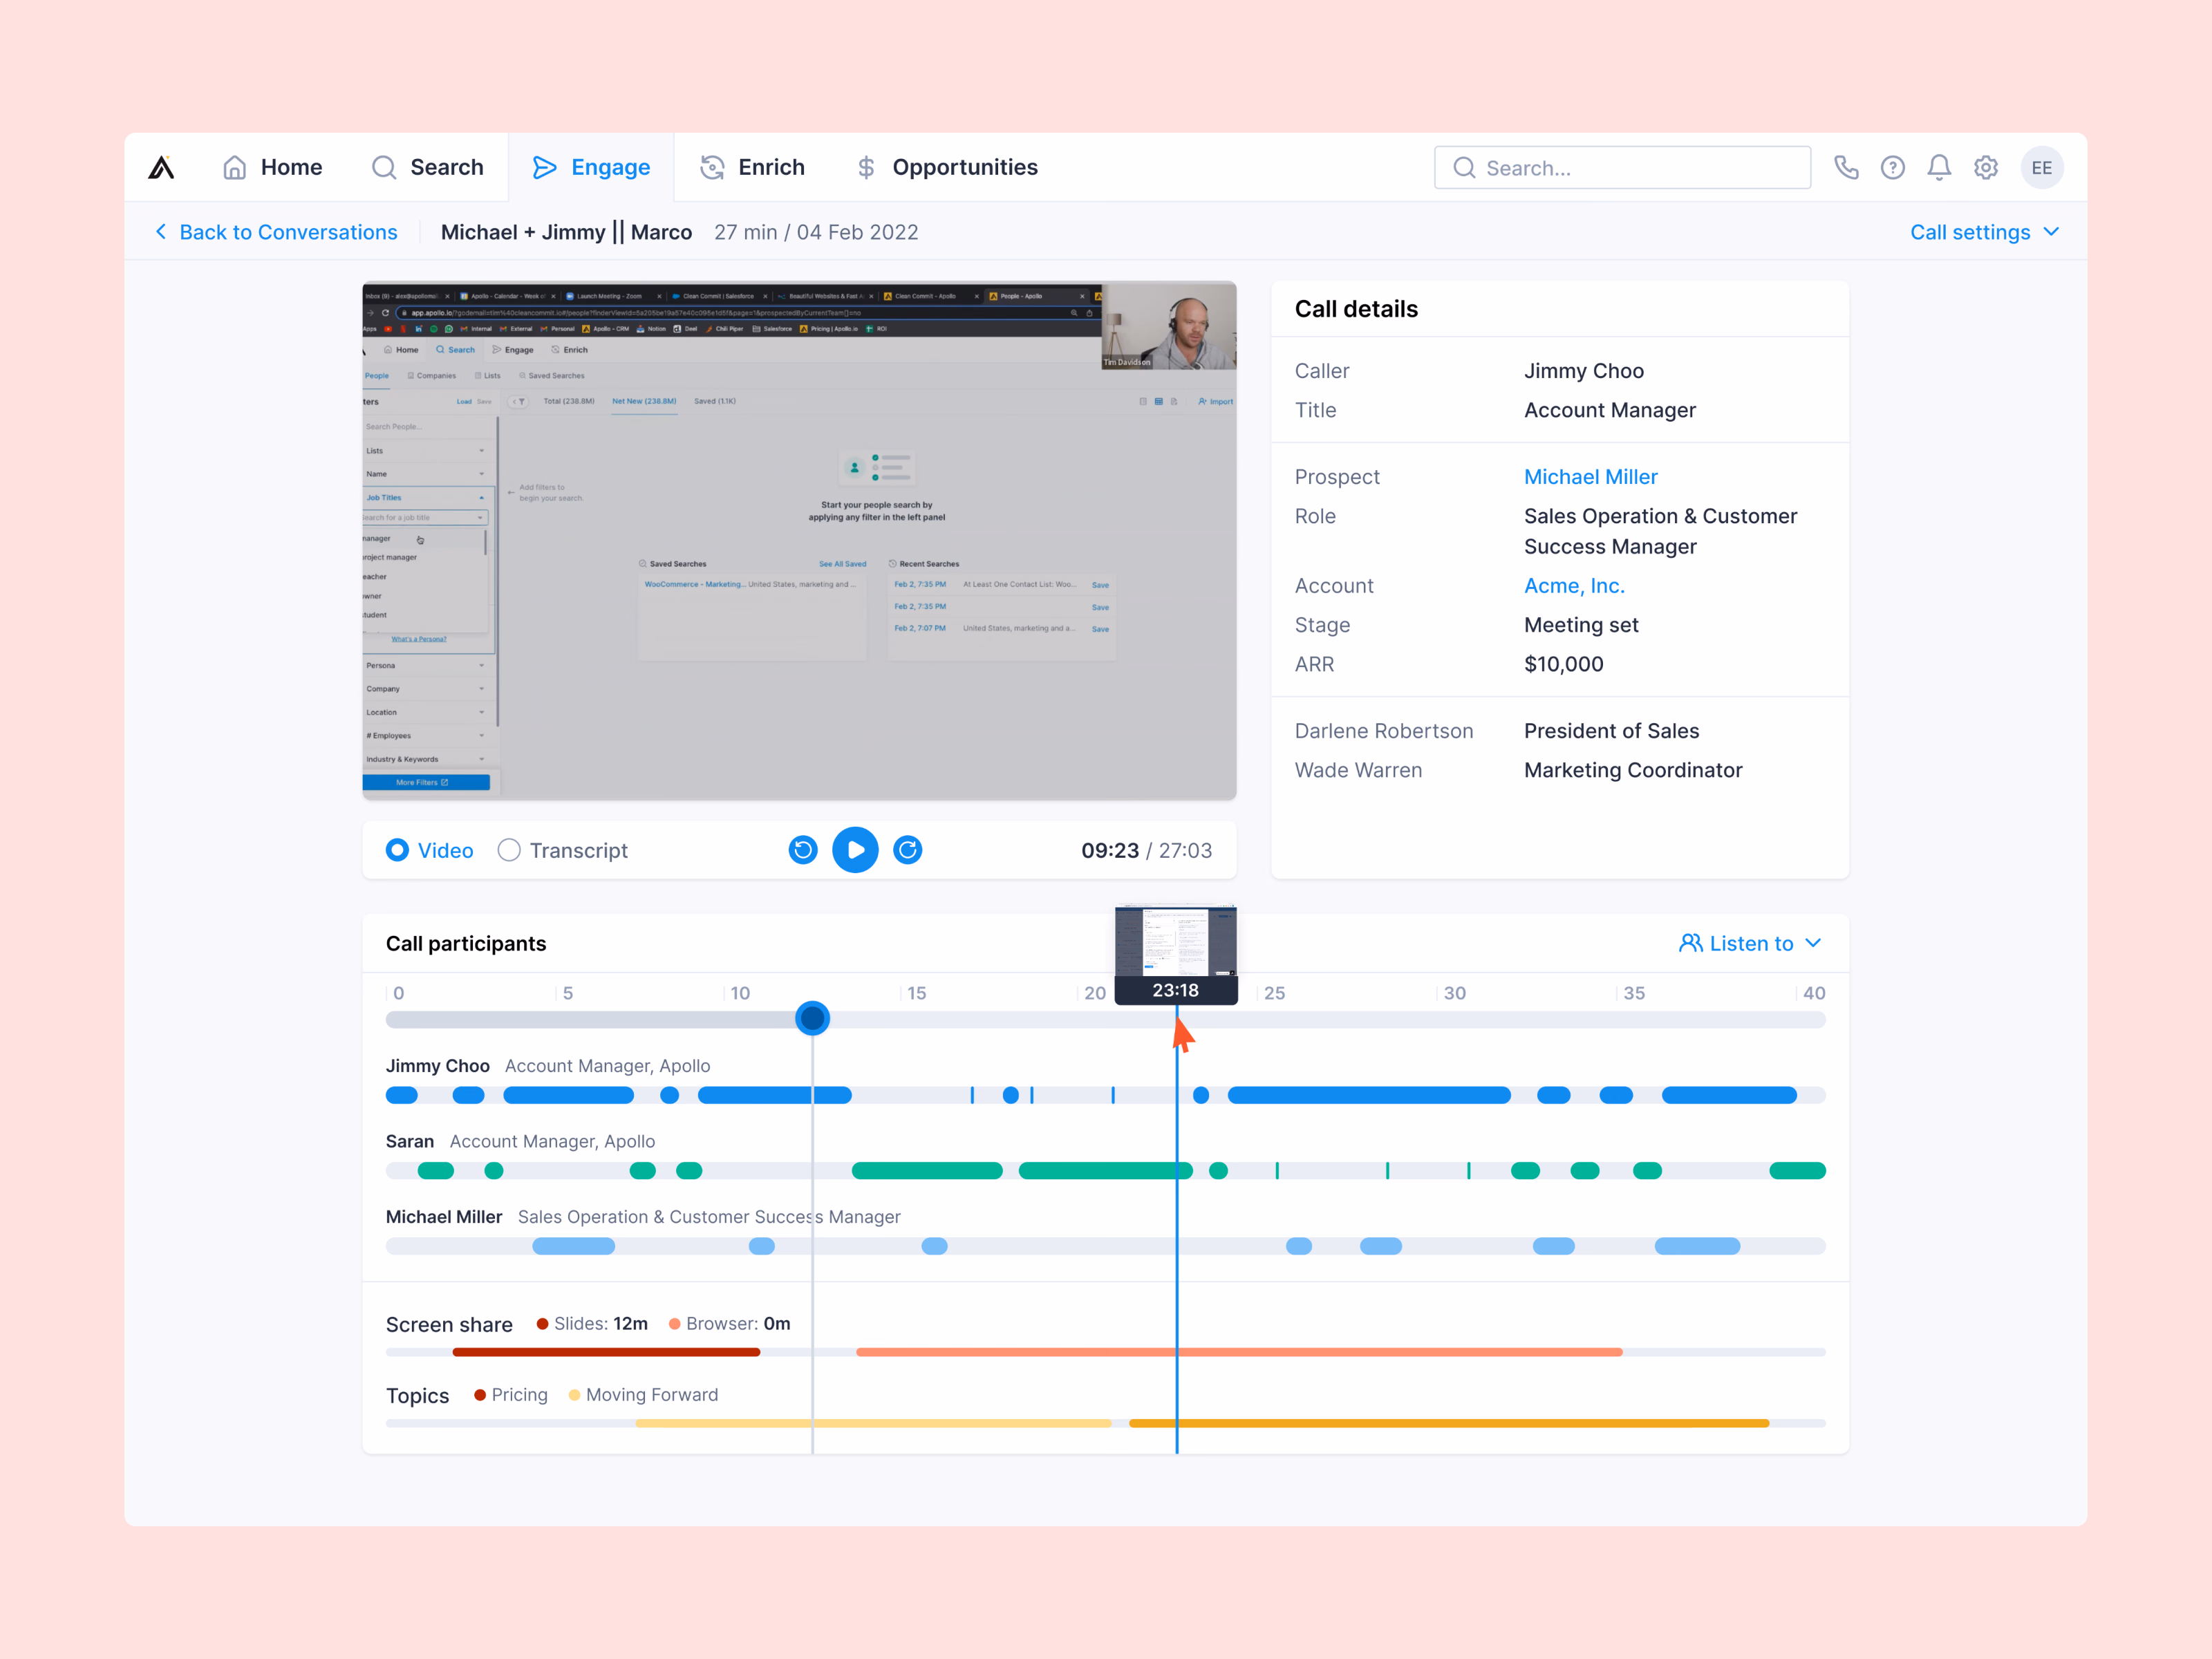Click the Moving Forward topic segment bar
This screenshot has width=2212, height=1659.
(x=873, y=1423)
